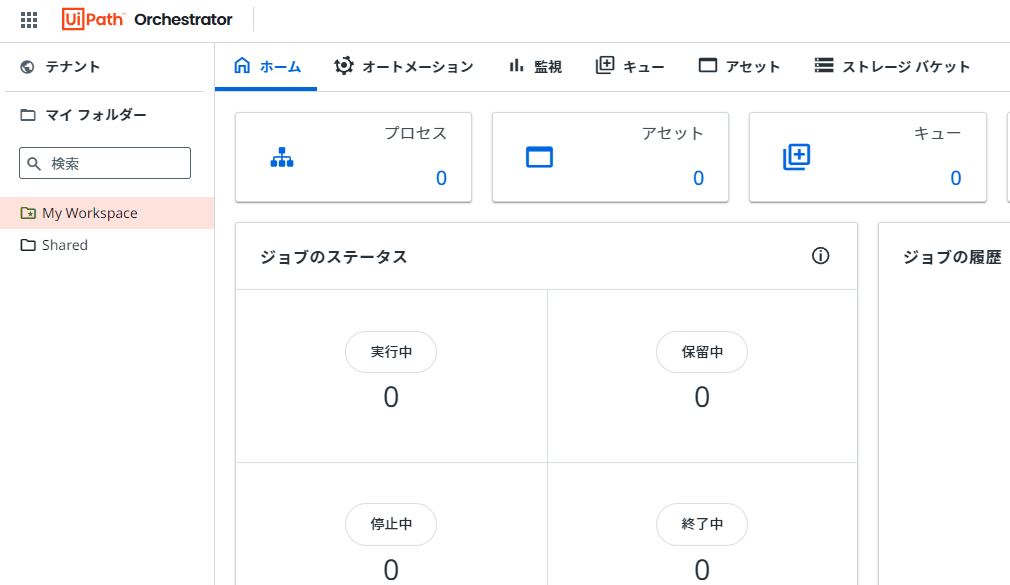Open the キュー tab
1010x585 pixels.
tap(630, 66)
